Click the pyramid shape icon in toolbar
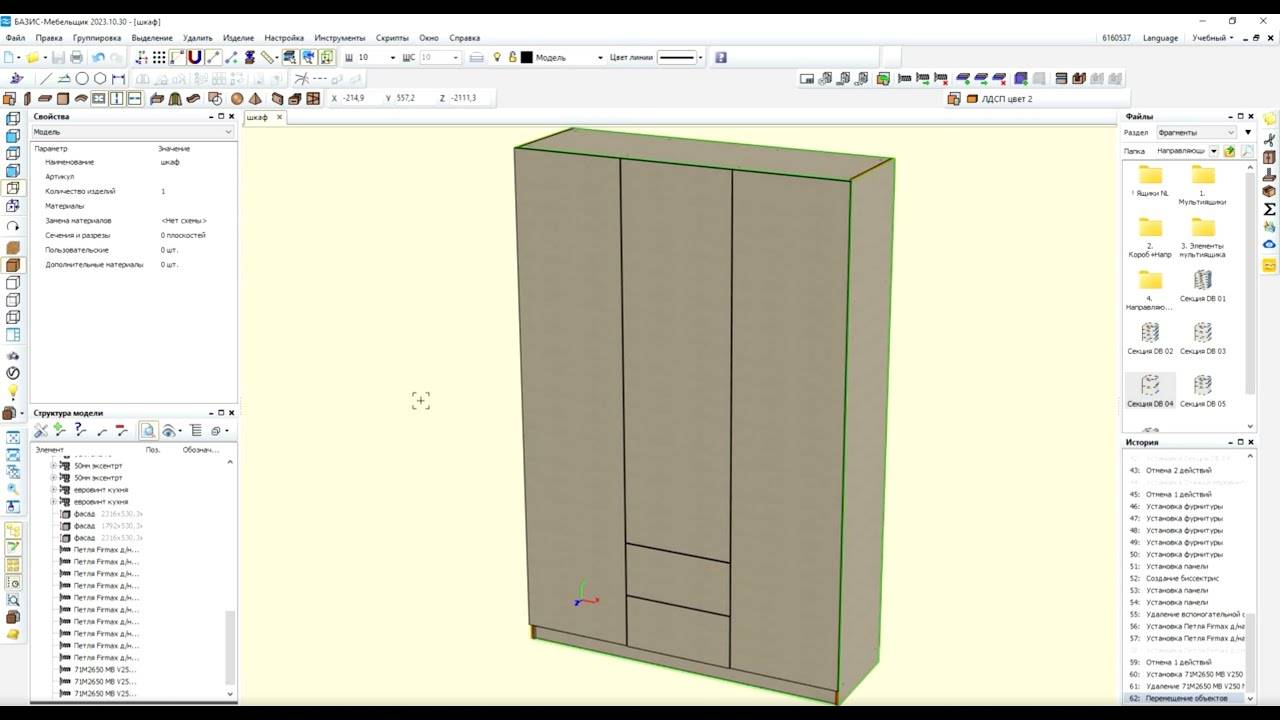 click(256, 99)
